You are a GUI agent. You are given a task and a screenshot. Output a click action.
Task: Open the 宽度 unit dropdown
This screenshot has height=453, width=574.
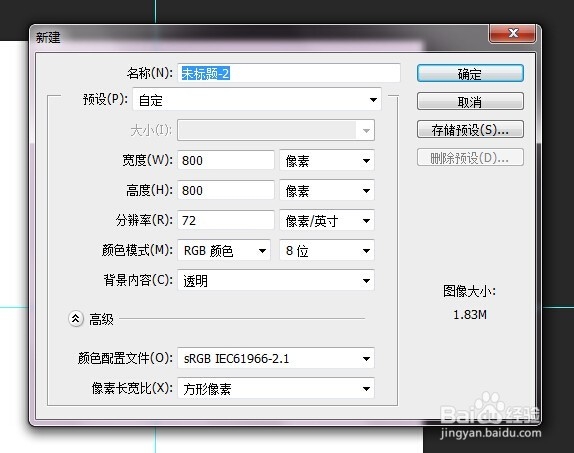point(327,160)
